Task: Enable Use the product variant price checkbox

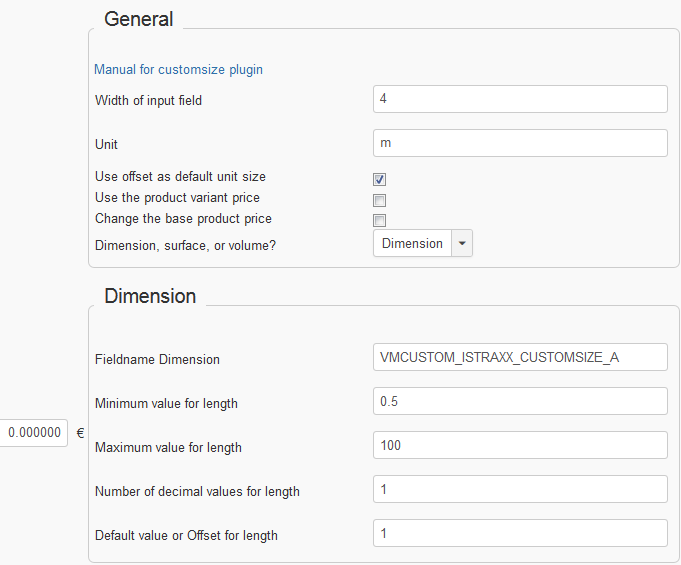Action: pos(379,200)
